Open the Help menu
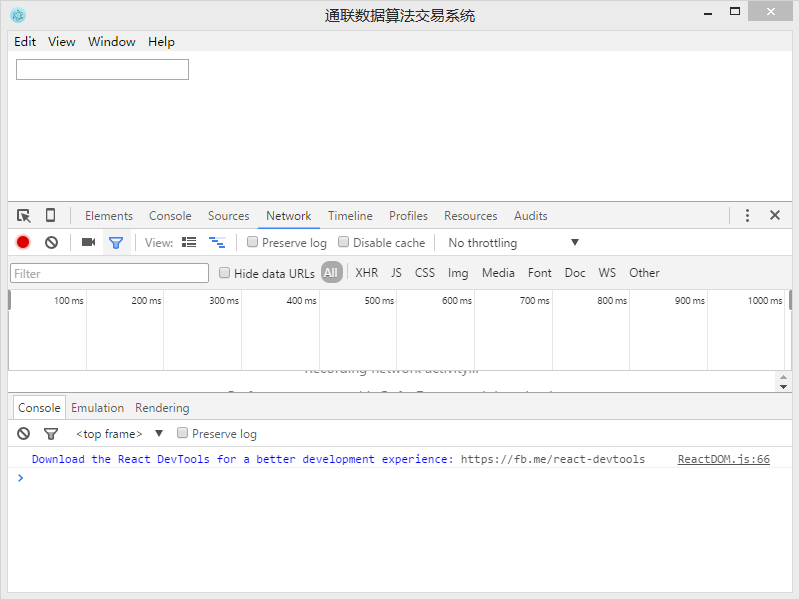The height and width of the screenshot is (600, 800). click(161, 42)
